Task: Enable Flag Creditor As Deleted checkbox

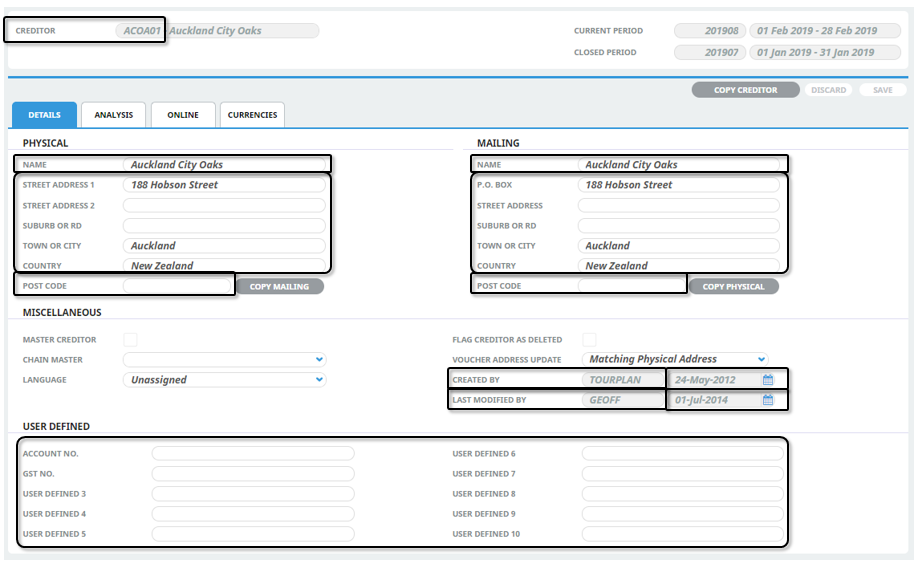Action: click(590, 340)
